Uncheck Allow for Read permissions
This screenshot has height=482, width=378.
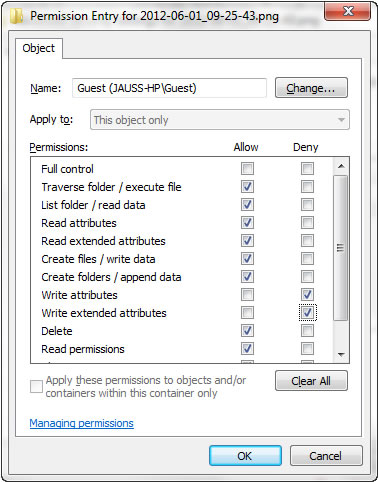247,349
